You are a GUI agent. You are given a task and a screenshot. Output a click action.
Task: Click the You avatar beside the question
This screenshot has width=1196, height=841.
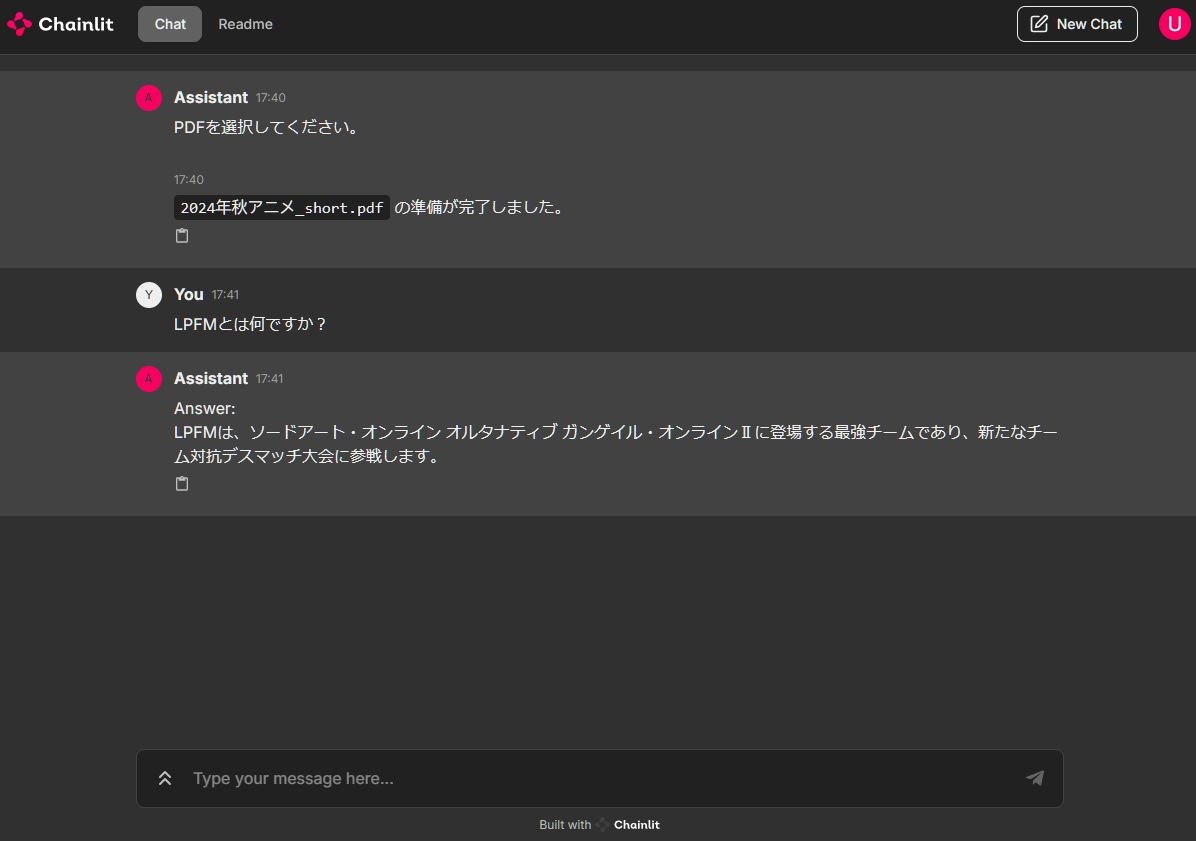pos(148,294)
